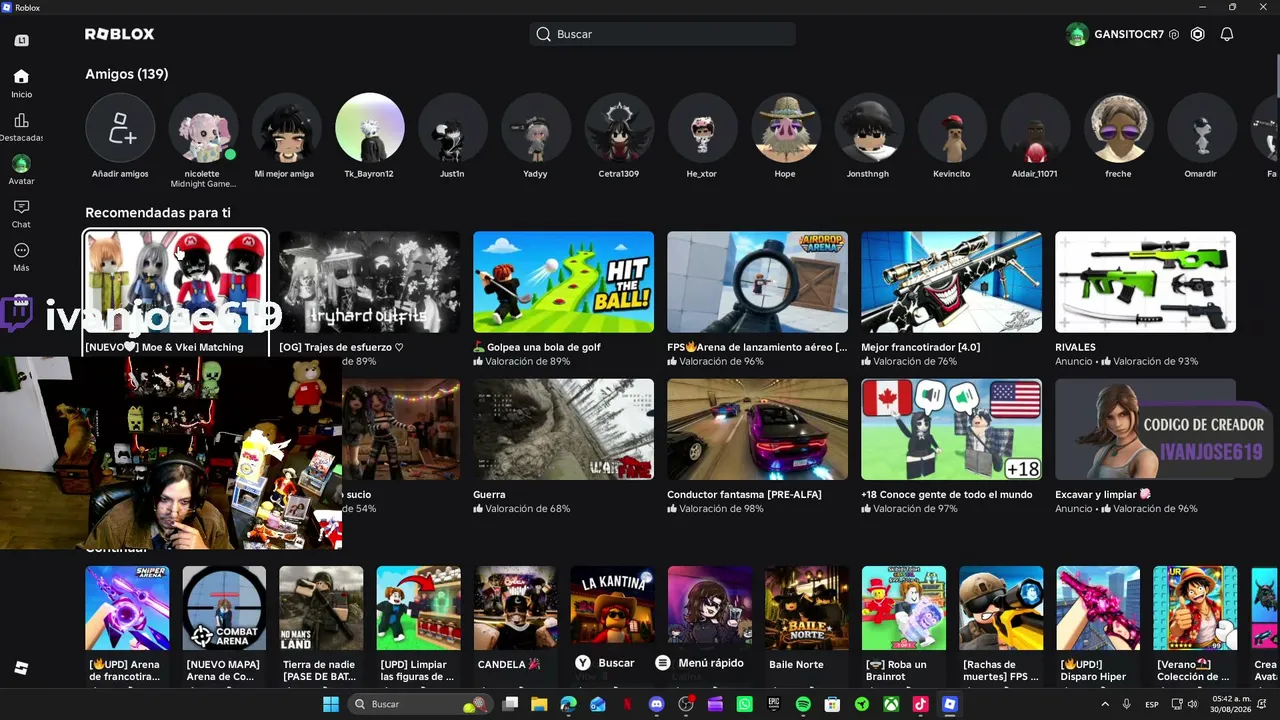
Task: Select friend Jonsthngh
Action: coord(868,128)
